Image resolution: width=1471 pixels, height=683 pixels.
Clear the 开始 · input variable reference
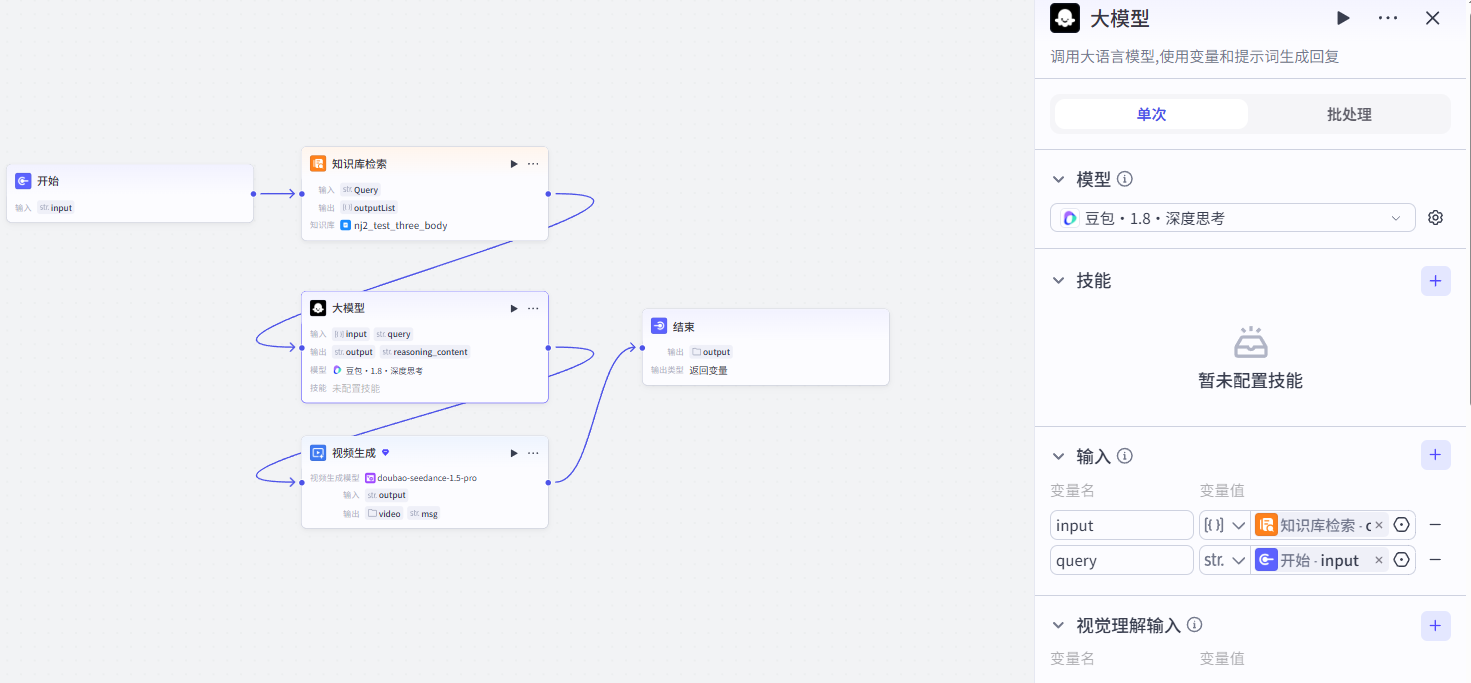[1379, 560]
